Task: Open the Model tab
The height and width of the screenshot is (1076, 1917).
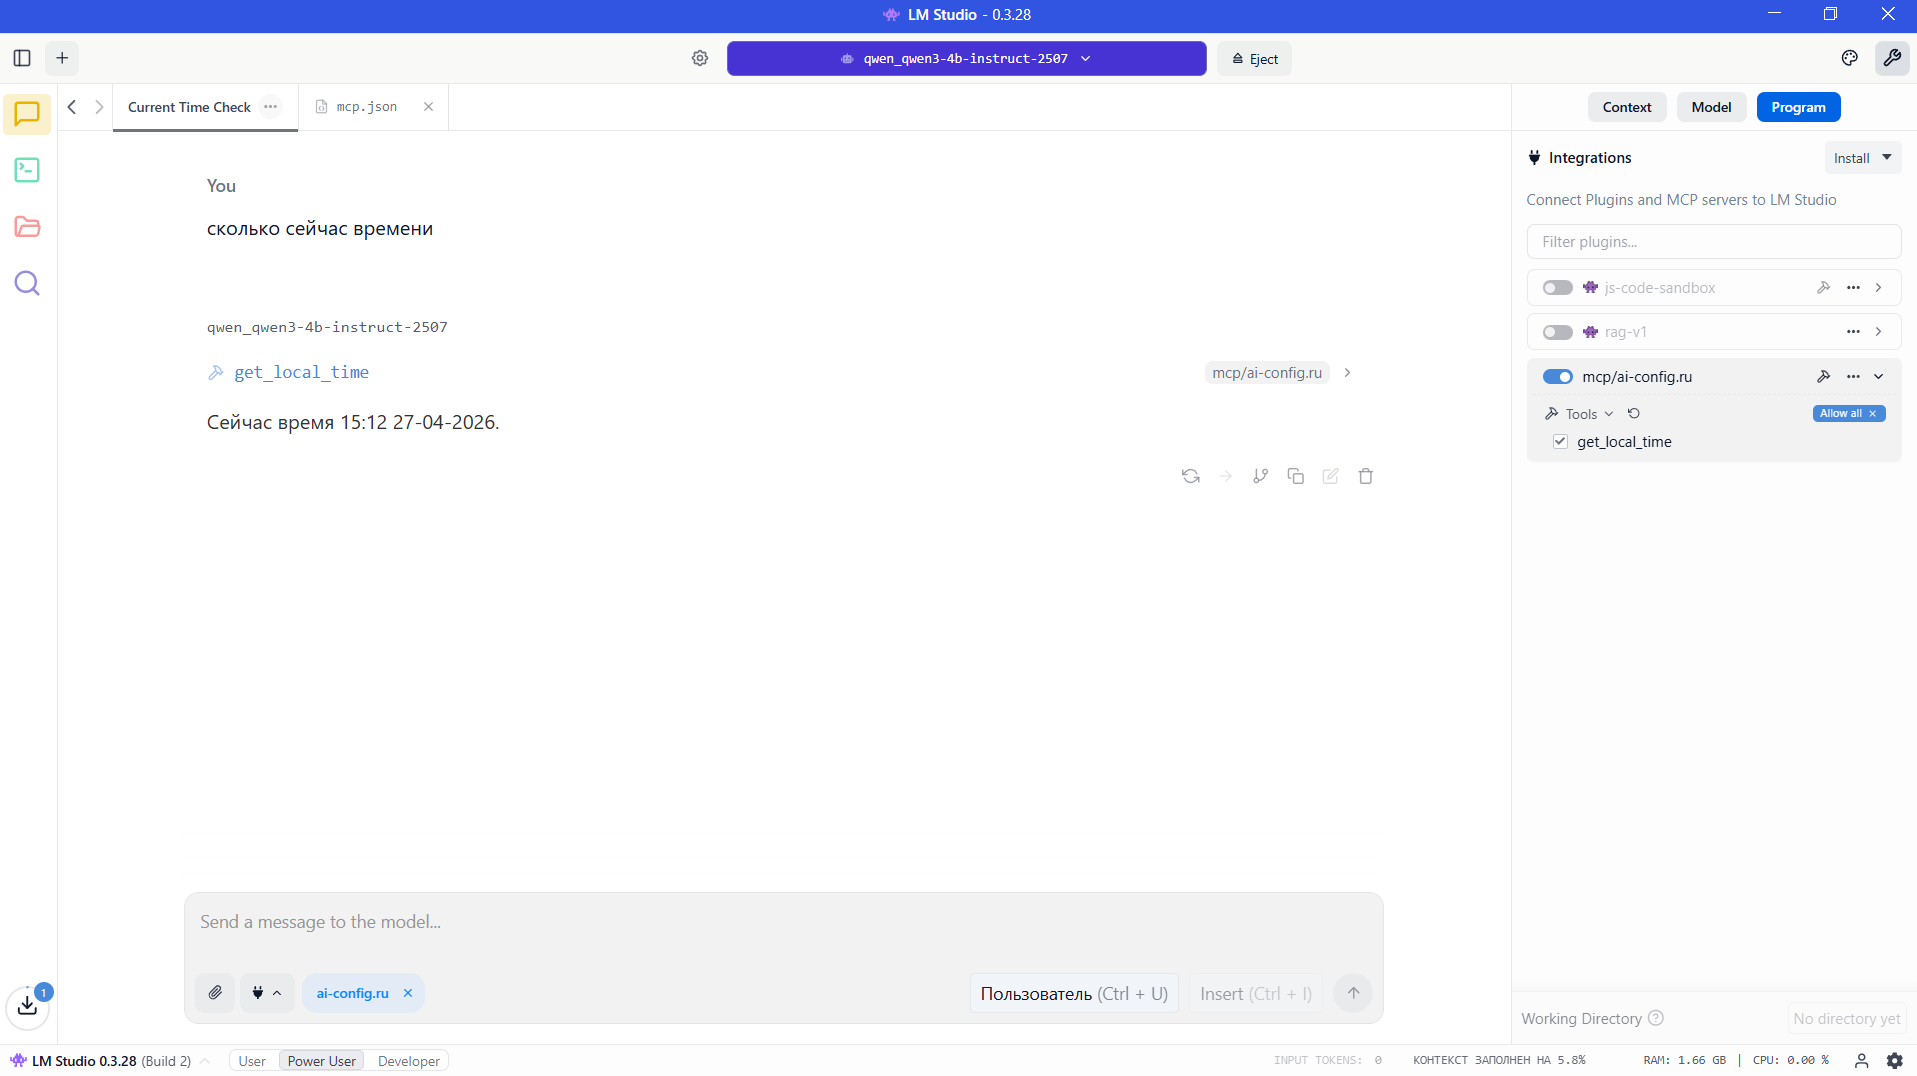Action: point(1711,107)
